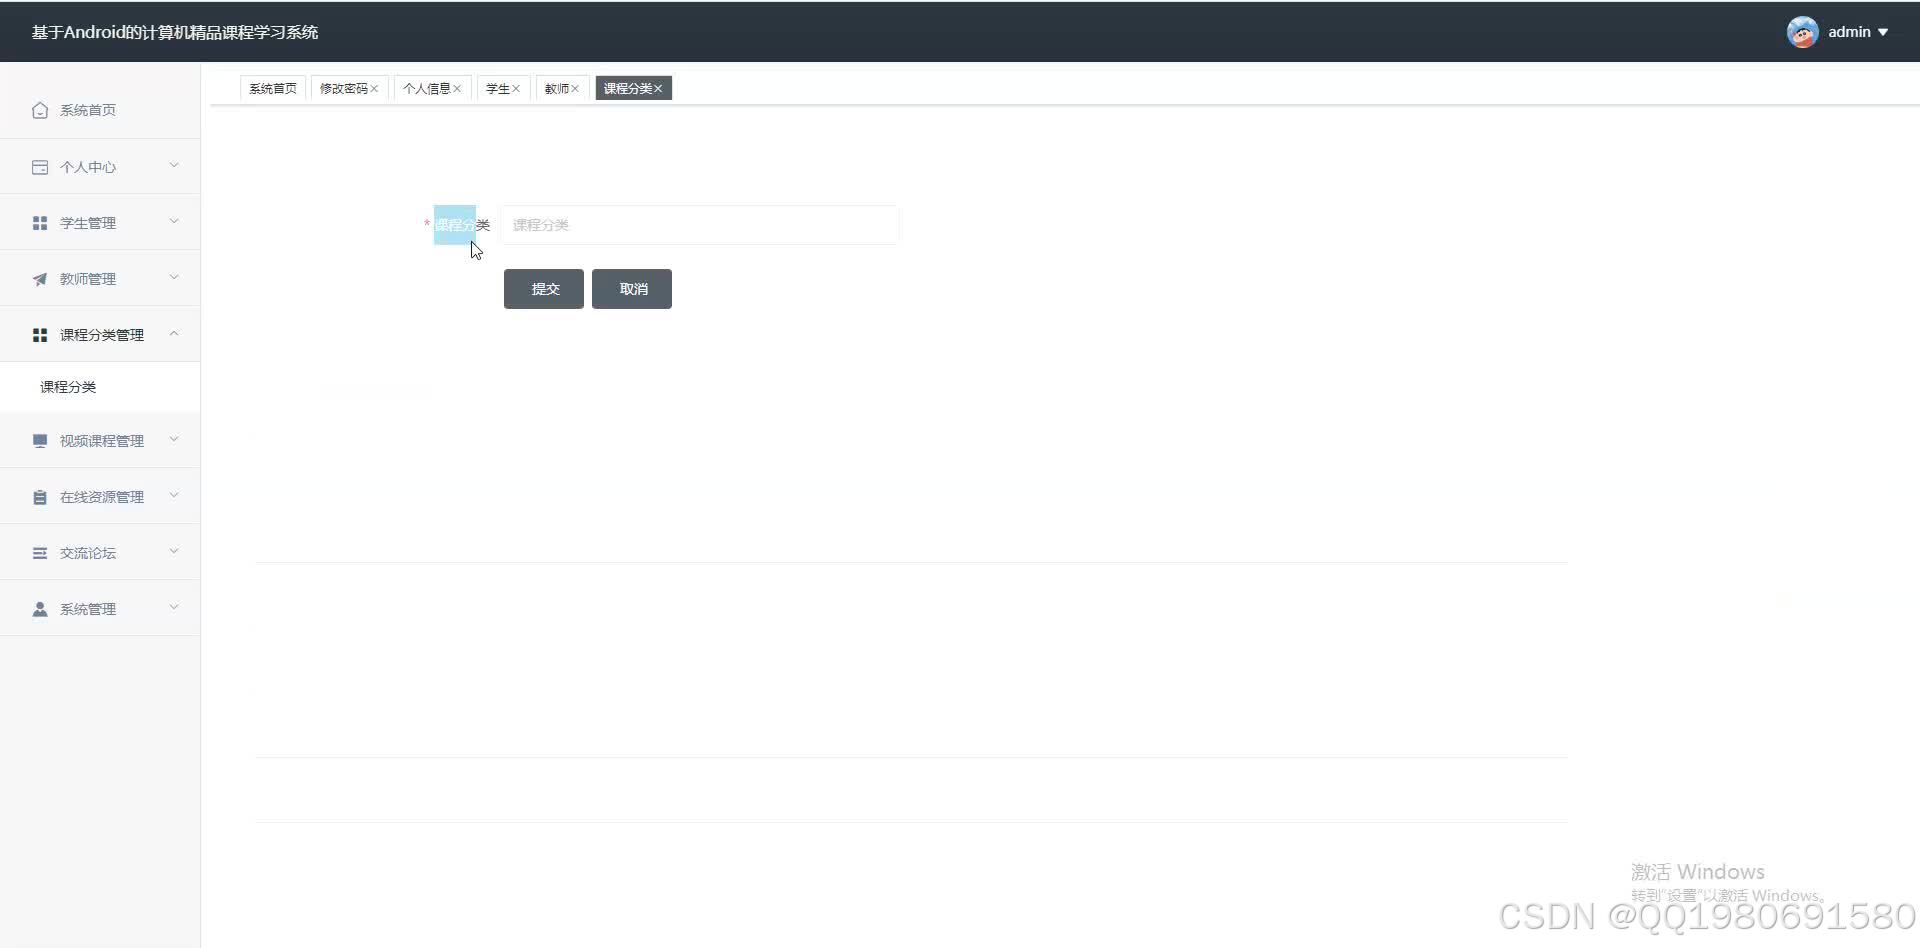Open the 课程分类 submenu item
The image size is (1920, 948).
pyautogui.click(x=100, y=387)
